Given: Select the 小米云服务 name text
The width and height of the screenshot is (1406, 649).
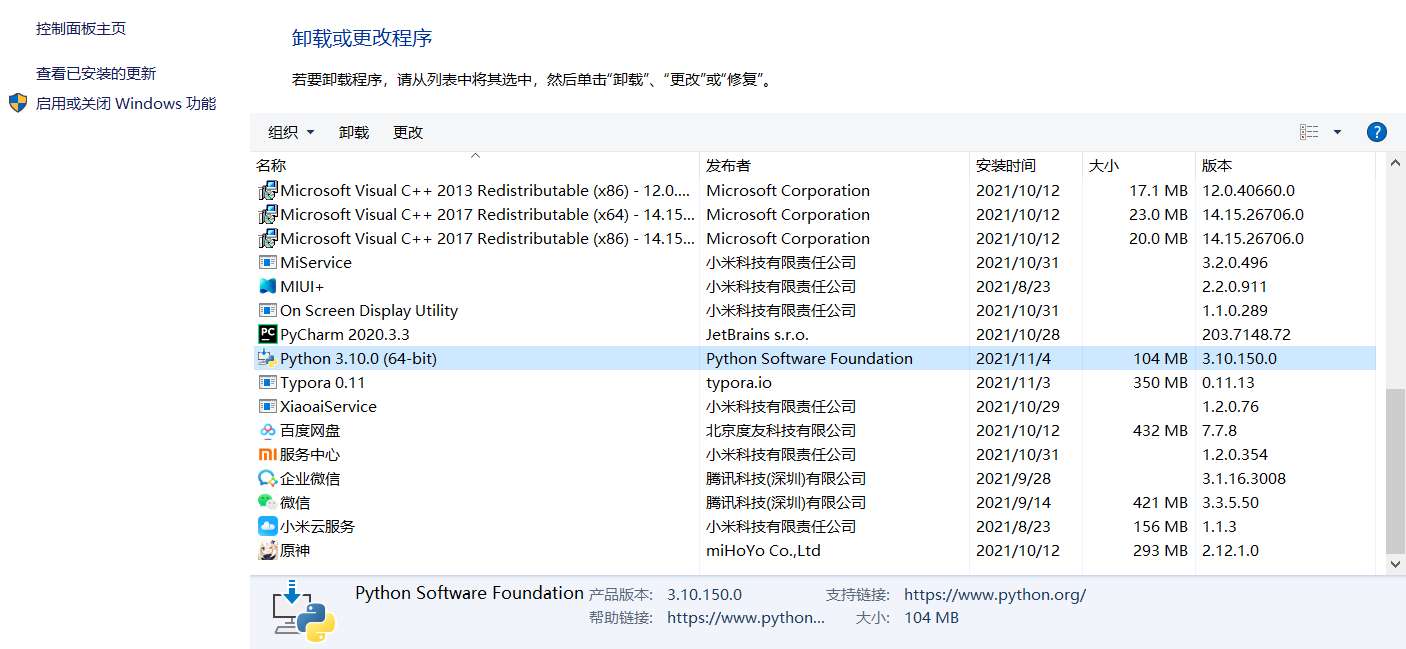Looking at the screenshot, I should point(317,526).
